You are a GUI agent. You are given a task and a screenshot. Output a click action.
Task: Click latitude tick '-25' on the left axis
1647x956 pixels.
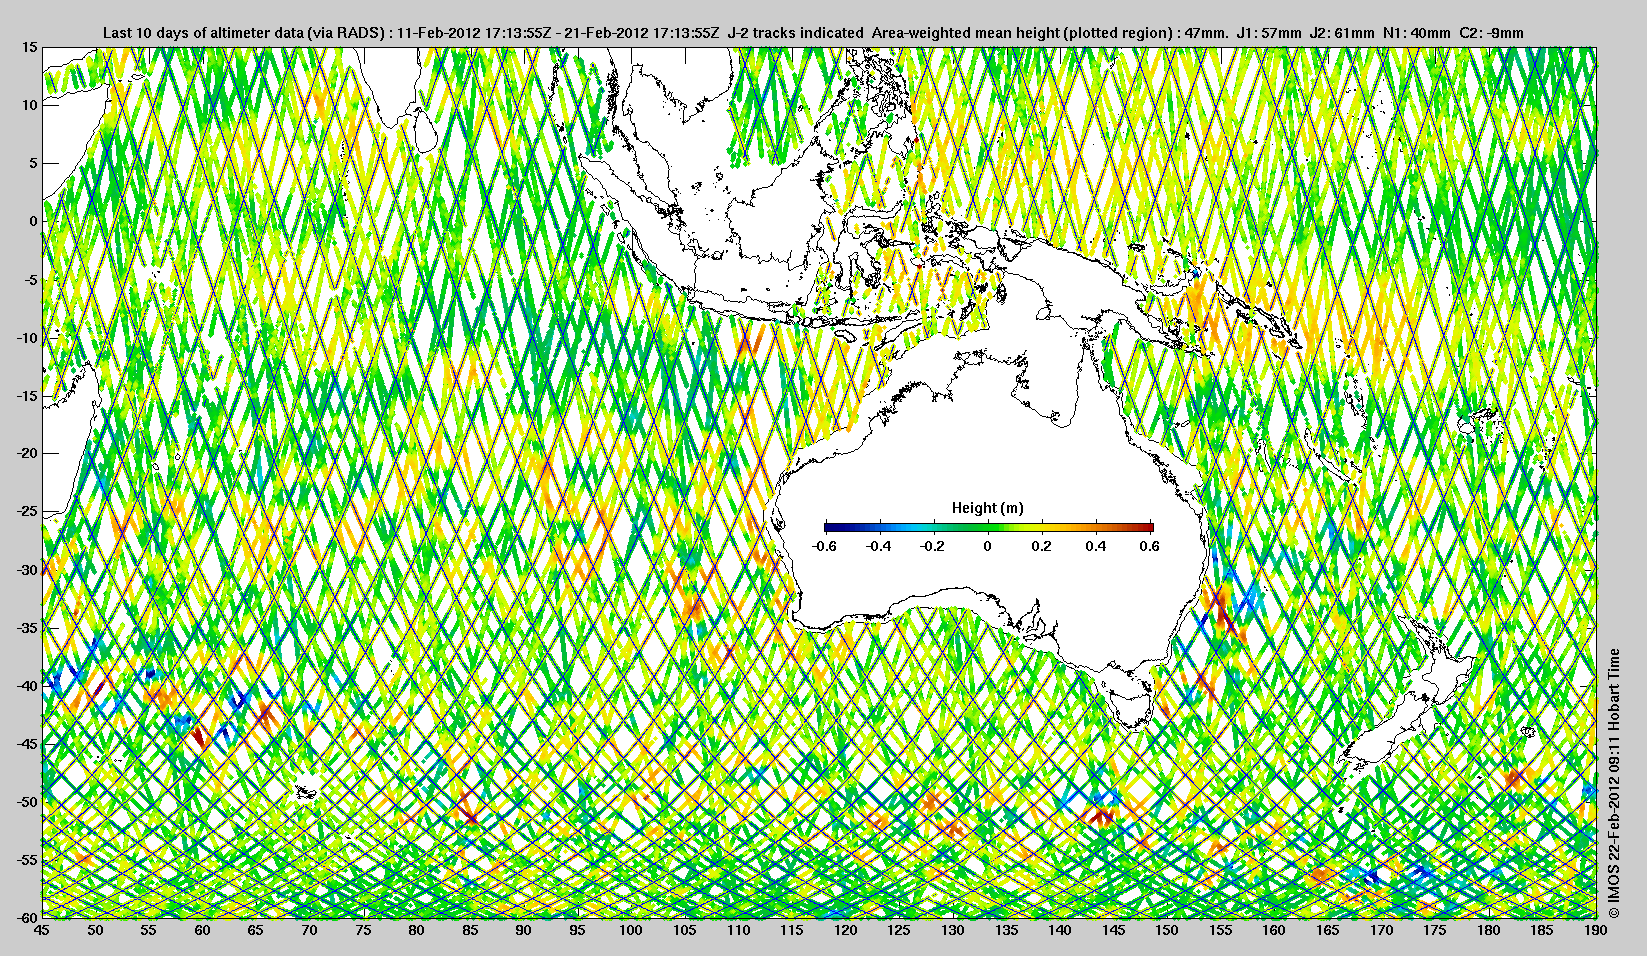[x=27, y=511]
